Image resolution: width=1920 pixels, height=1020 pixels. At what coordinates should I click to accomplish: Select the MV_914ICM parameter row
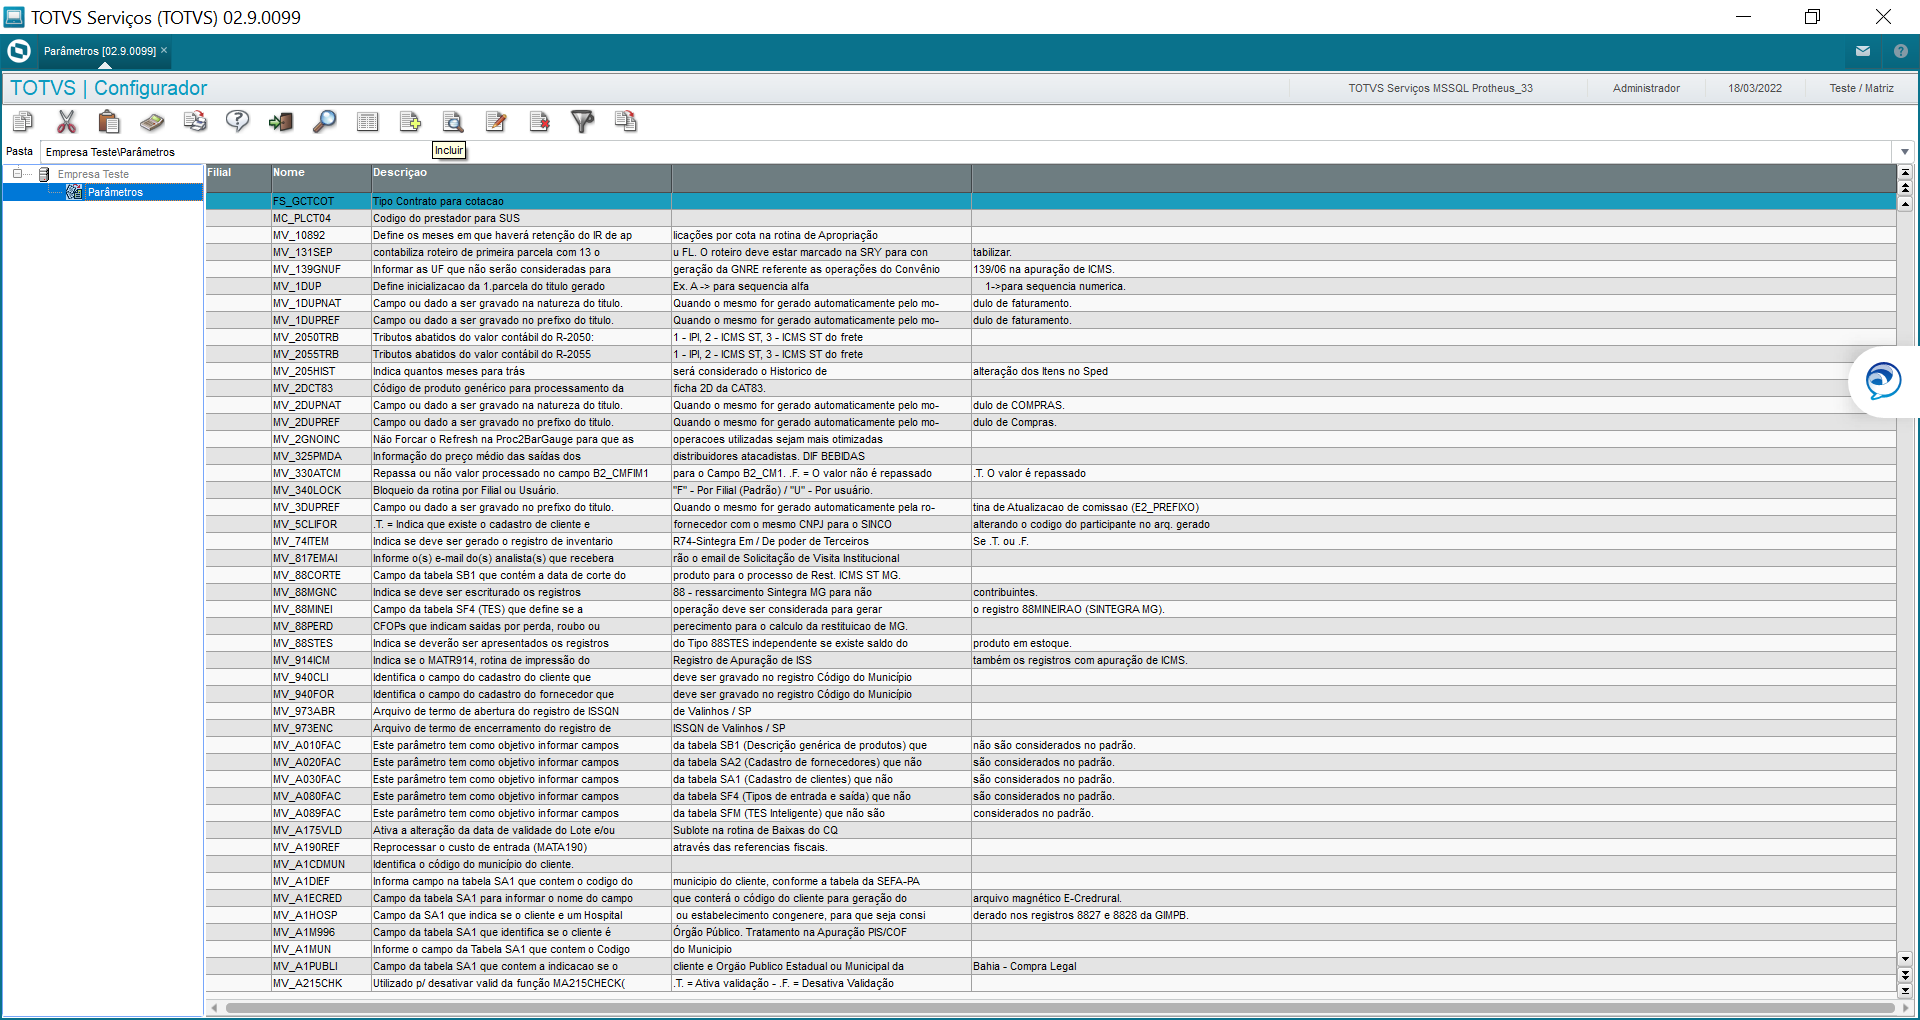click(x=1051, y=660)
